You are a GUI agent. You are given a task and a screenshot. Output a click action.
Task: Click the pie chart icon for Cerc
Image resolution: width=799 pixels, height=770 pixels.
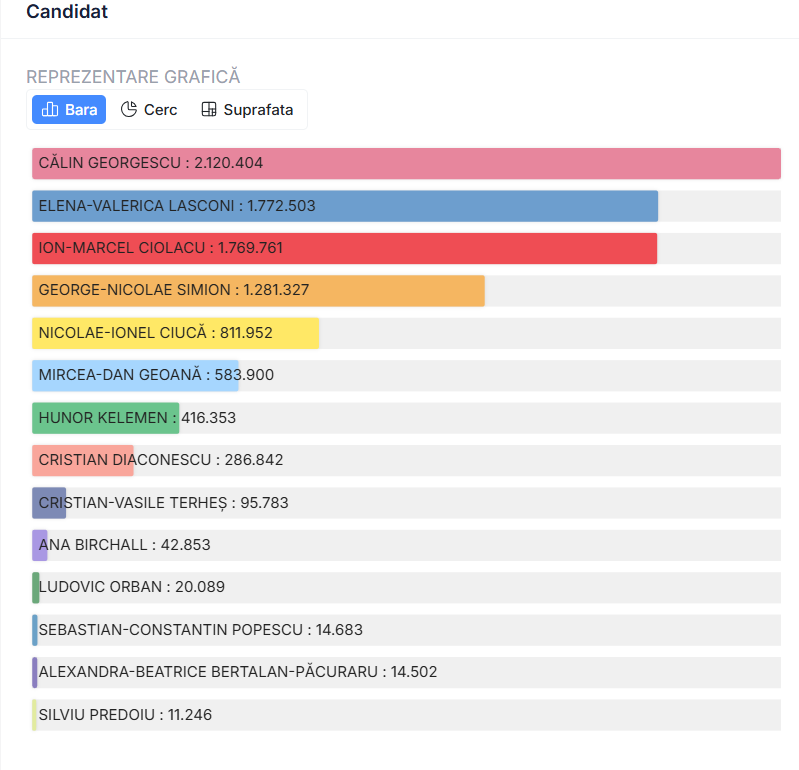[x=129, y=110]
